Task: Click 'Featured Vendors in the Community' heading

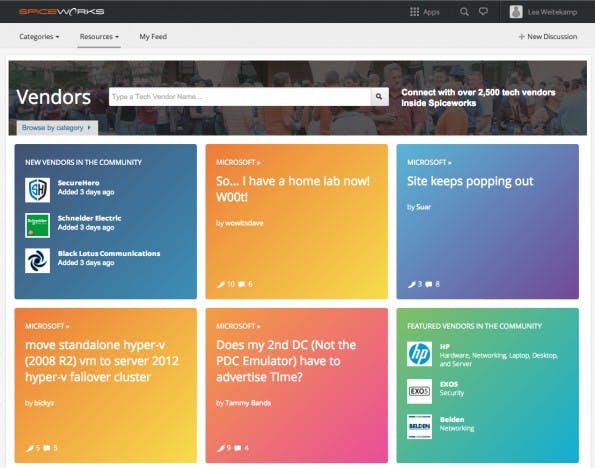Action: (x=474, y=326)
